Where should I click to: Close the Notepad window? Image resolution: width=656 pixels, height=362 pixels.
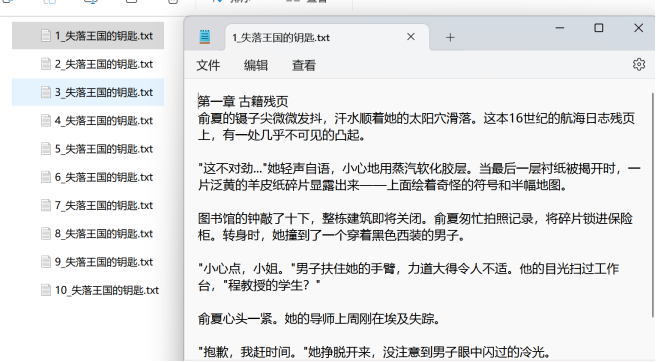638,28
